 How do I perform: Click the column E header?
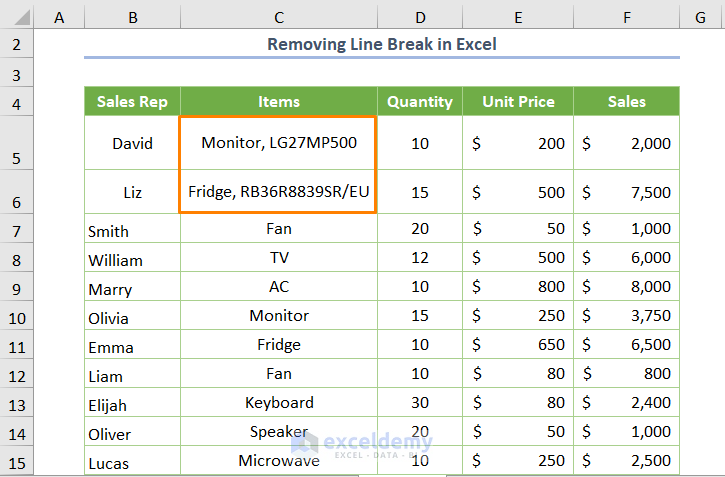(517, 16)
